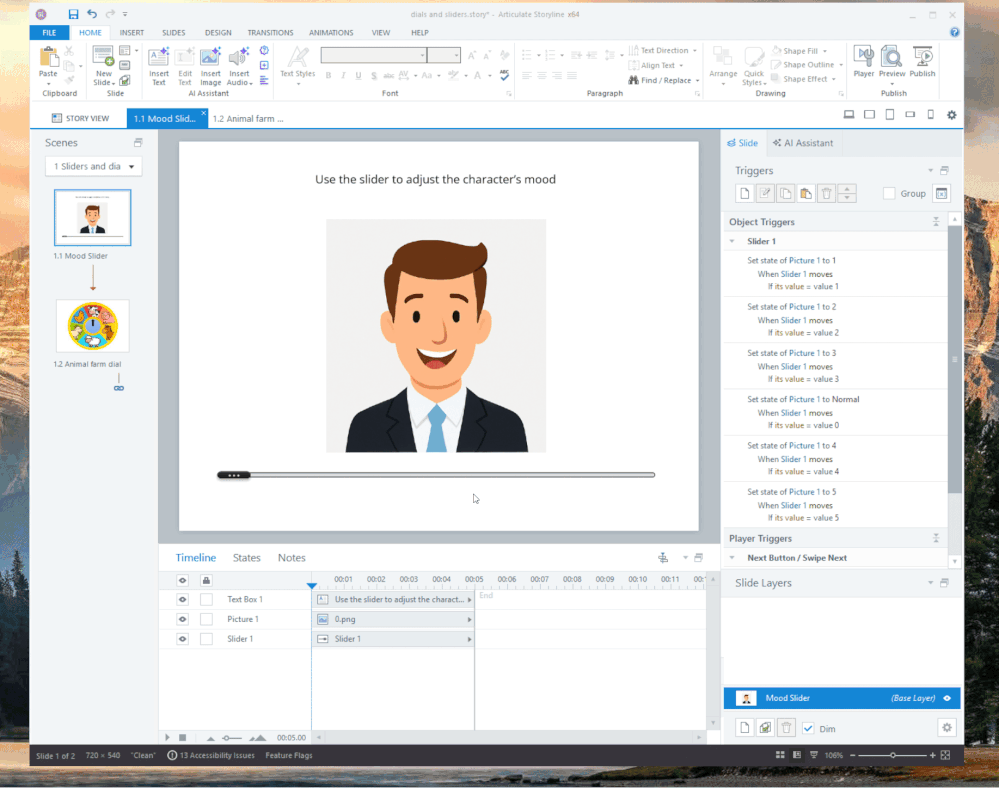Image resolution: width=999 pixels, height=788 pixels.
Task: Switch to the INSERT ribbon tab
Action: pos(132,32)
